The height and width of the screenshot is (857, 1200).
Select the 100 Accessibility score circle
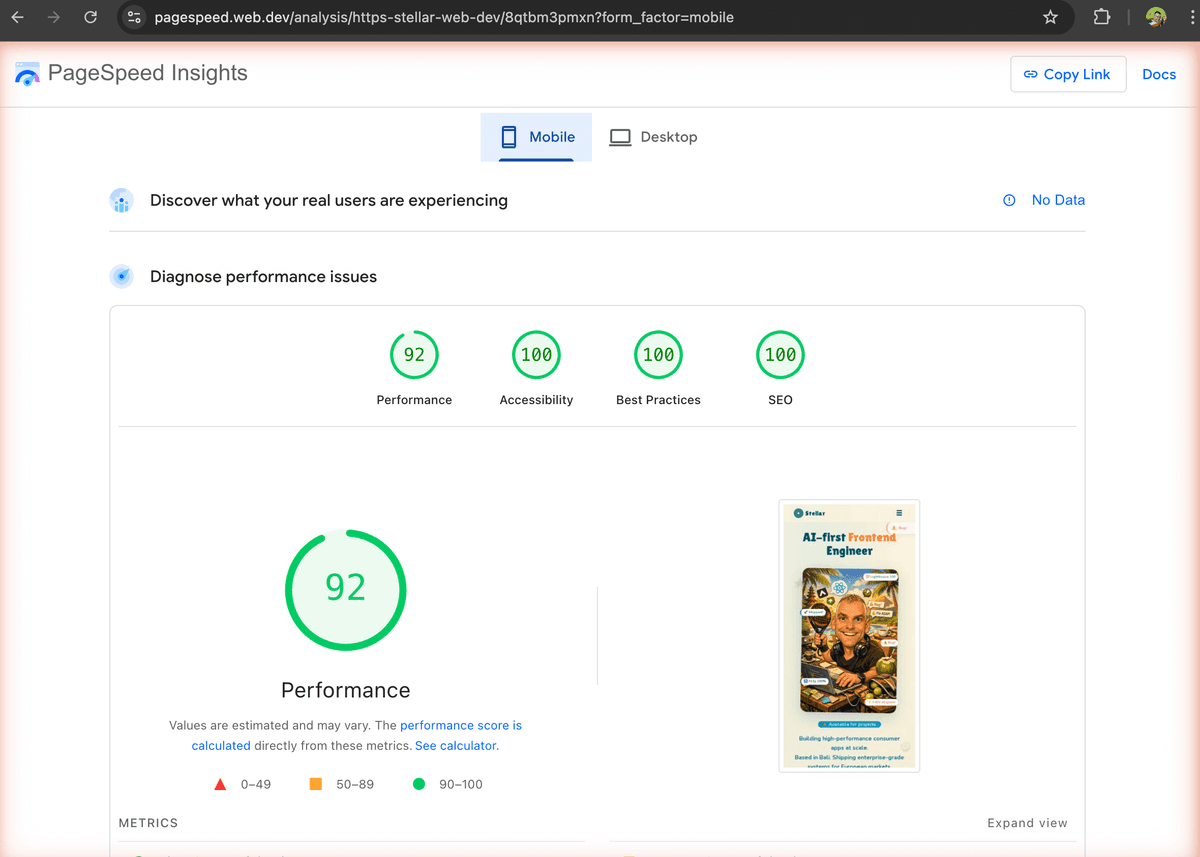tap(536, 354)
